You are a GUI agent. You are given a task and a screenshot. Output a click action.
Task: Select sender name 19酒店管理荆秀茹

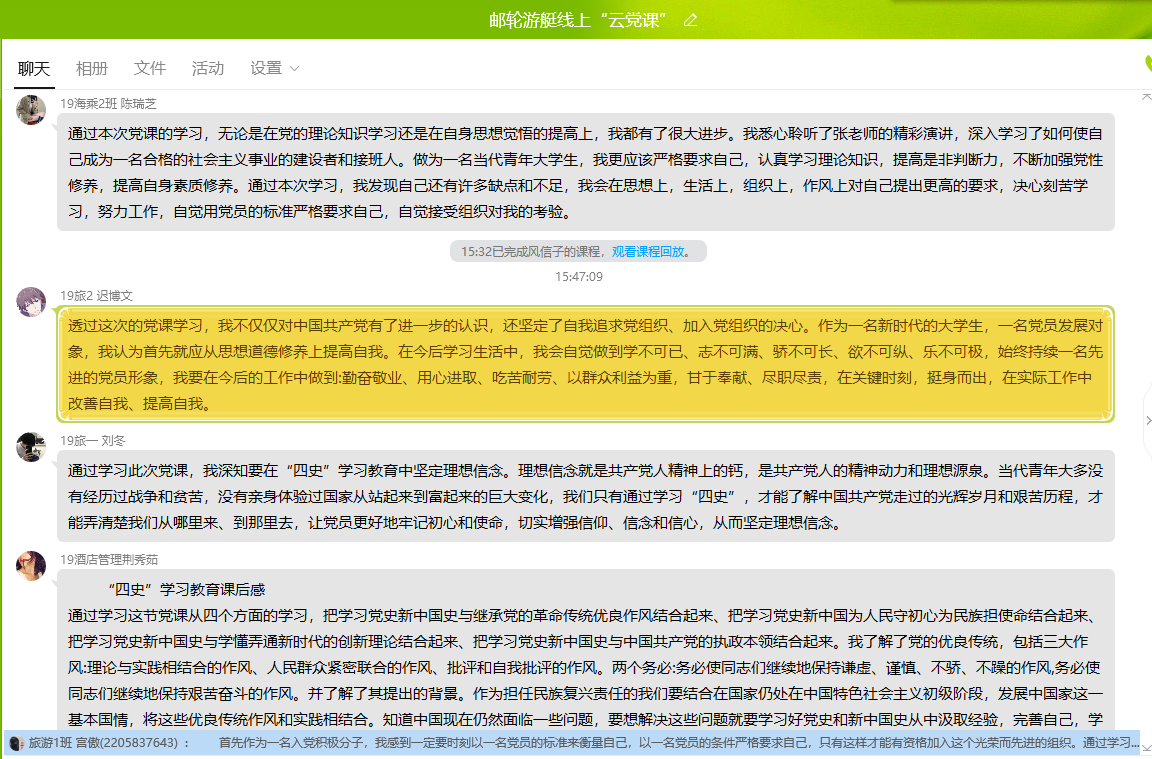tap(109, 559)
